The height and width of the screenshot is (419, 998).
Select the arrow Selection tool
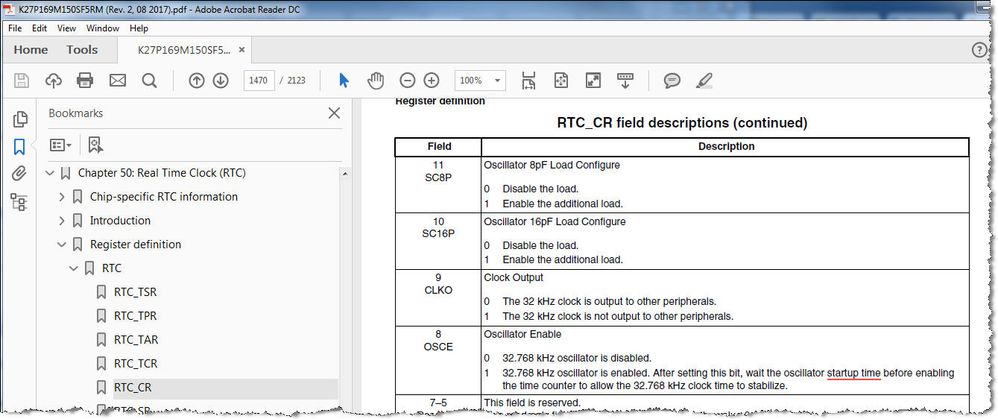coord(344,80)
